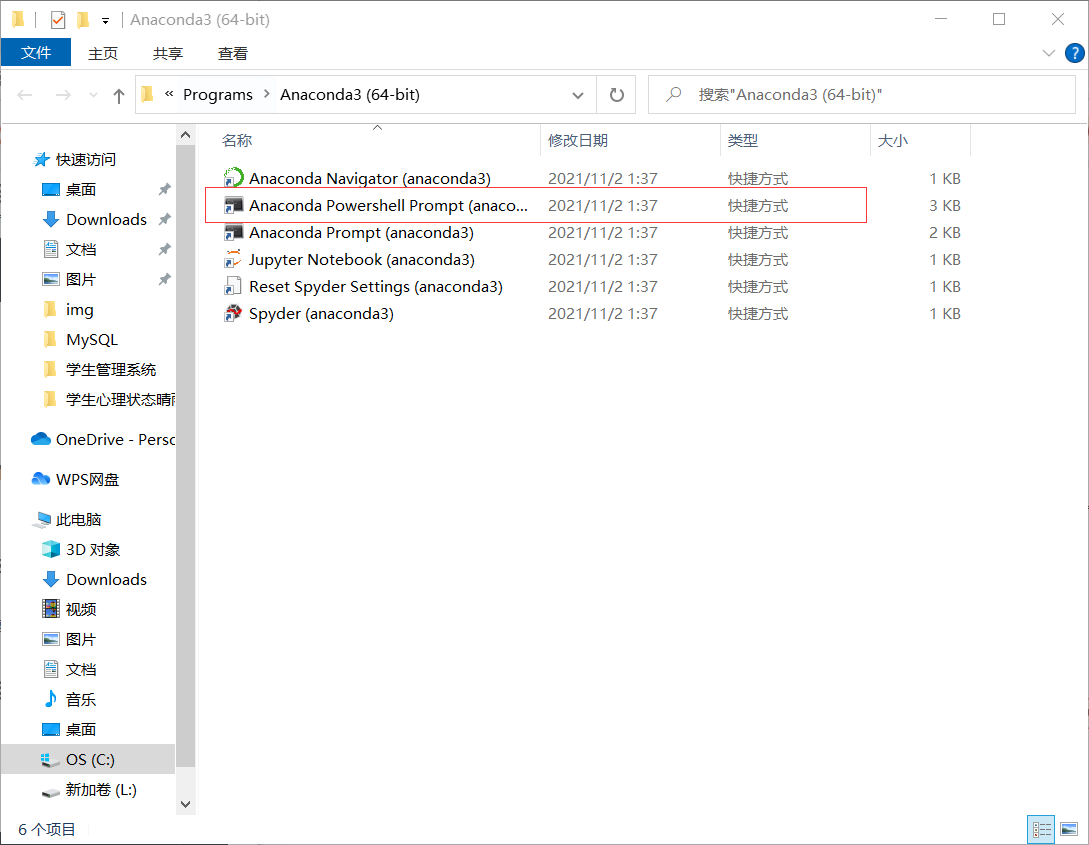Click the help question mark icon

pyautogui.click(x=1074, y=53)
